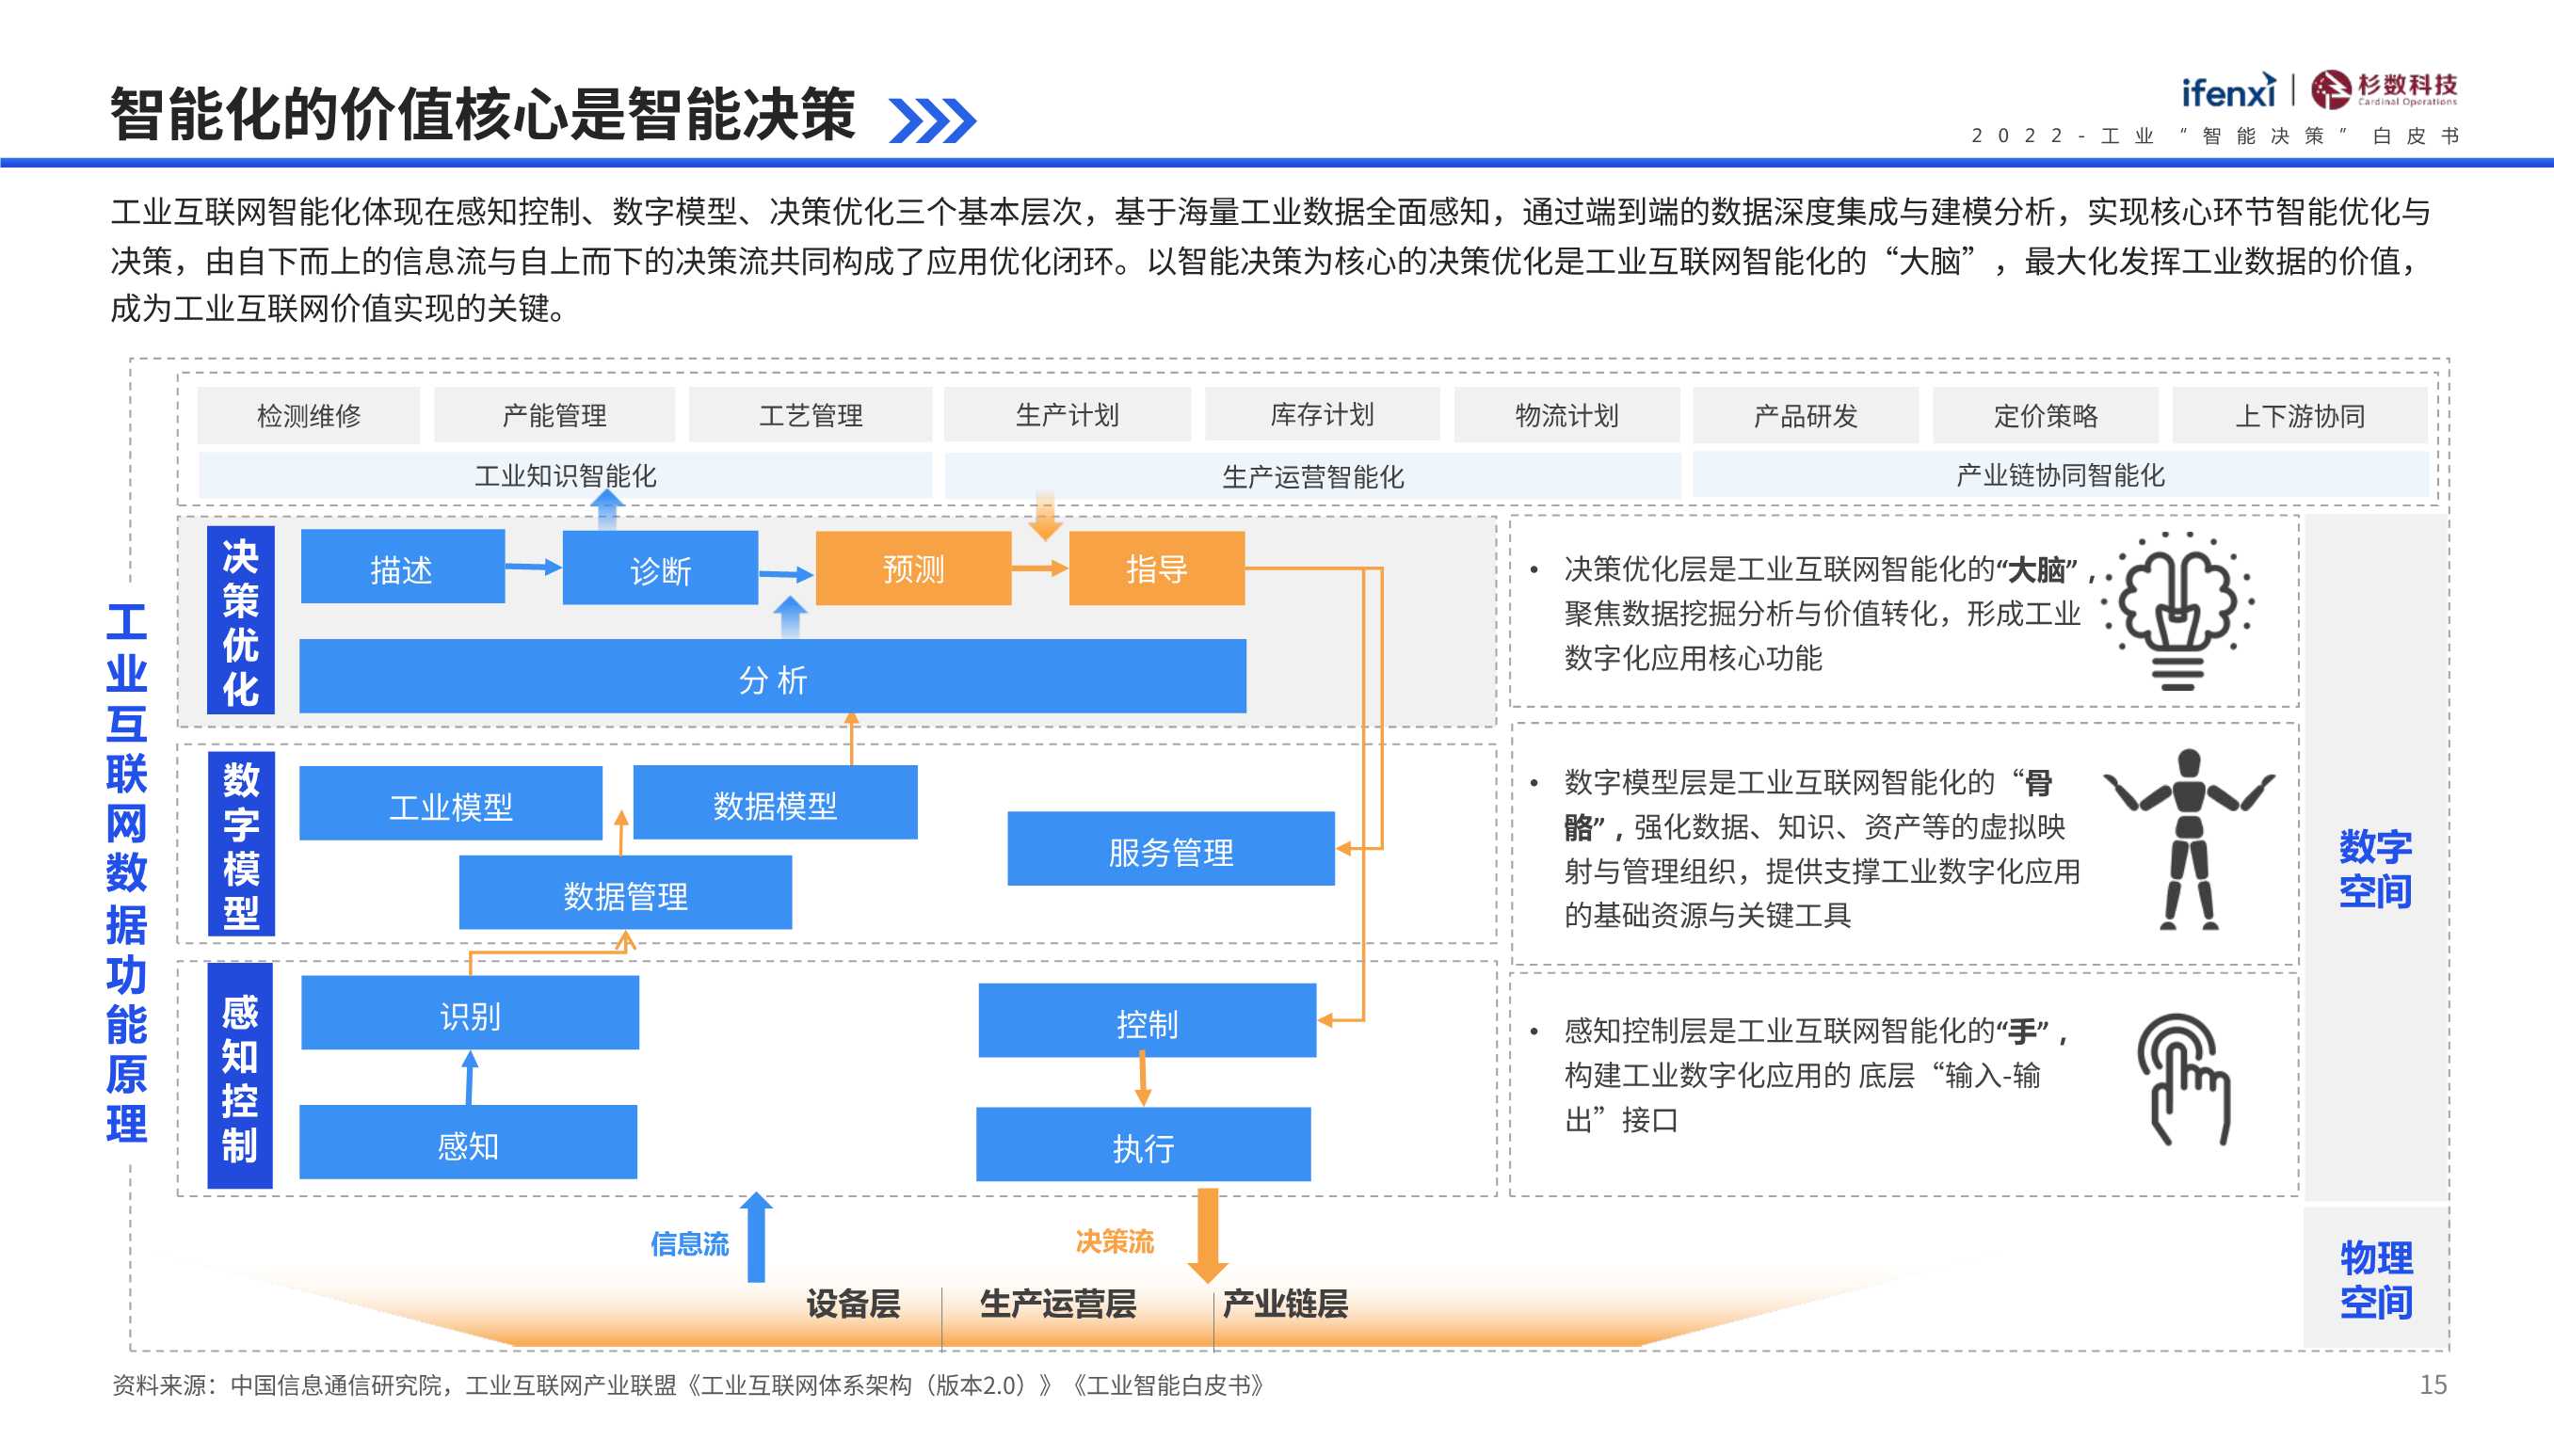Select the 产能管理 box
2554x1456 pixels.
554,415
